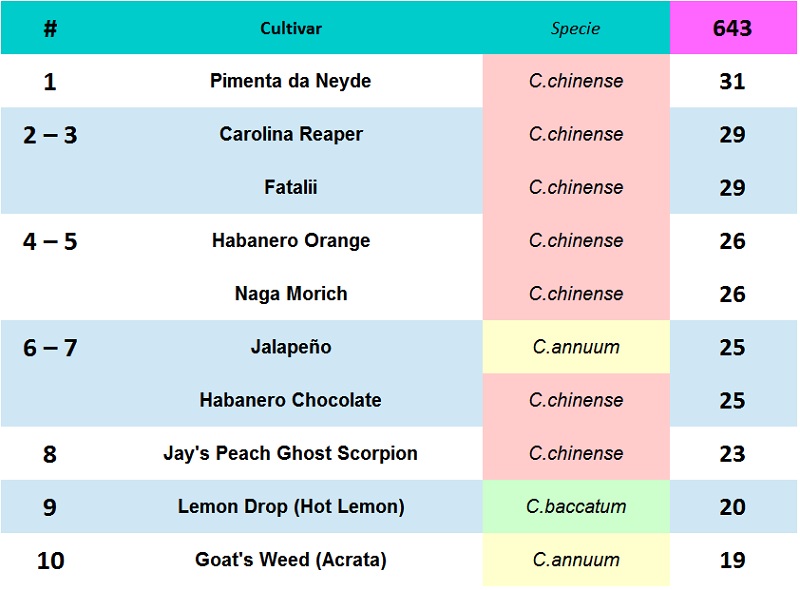This screenshot has width=800, height=590.
Task: Click the rank 10 cell
Action: pos(51,560)
